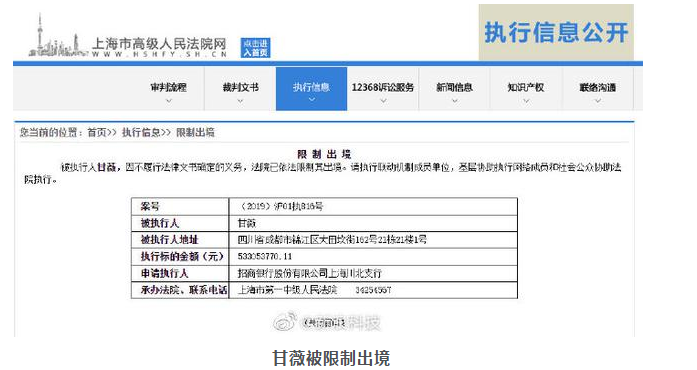The image size is (697, 370).
Task: Click the amount 533053770.11
Action: [265, 257]
